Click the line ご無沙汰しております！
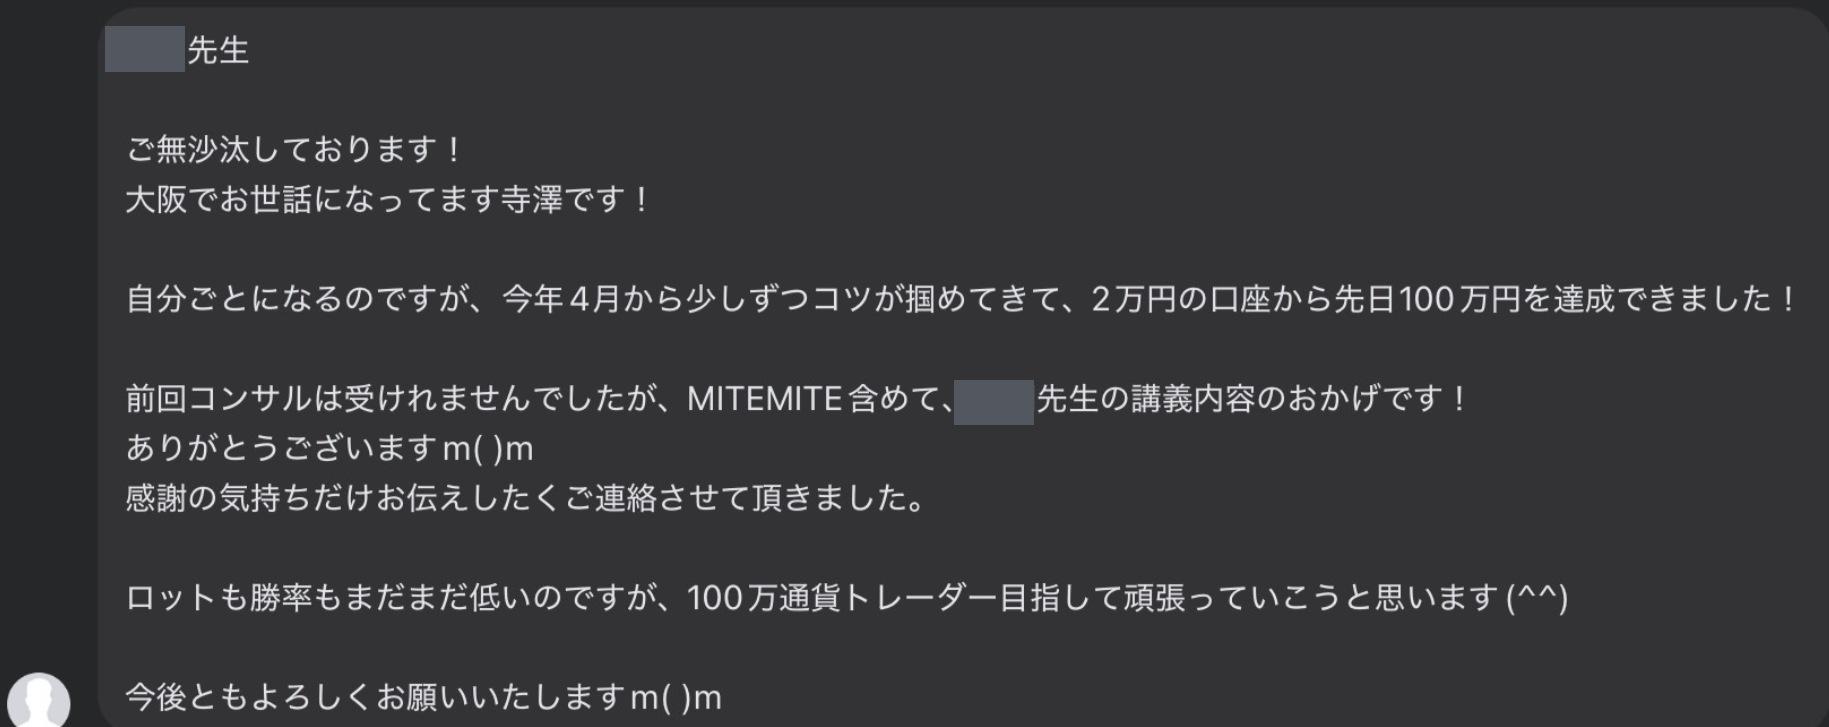 point(294,150)
